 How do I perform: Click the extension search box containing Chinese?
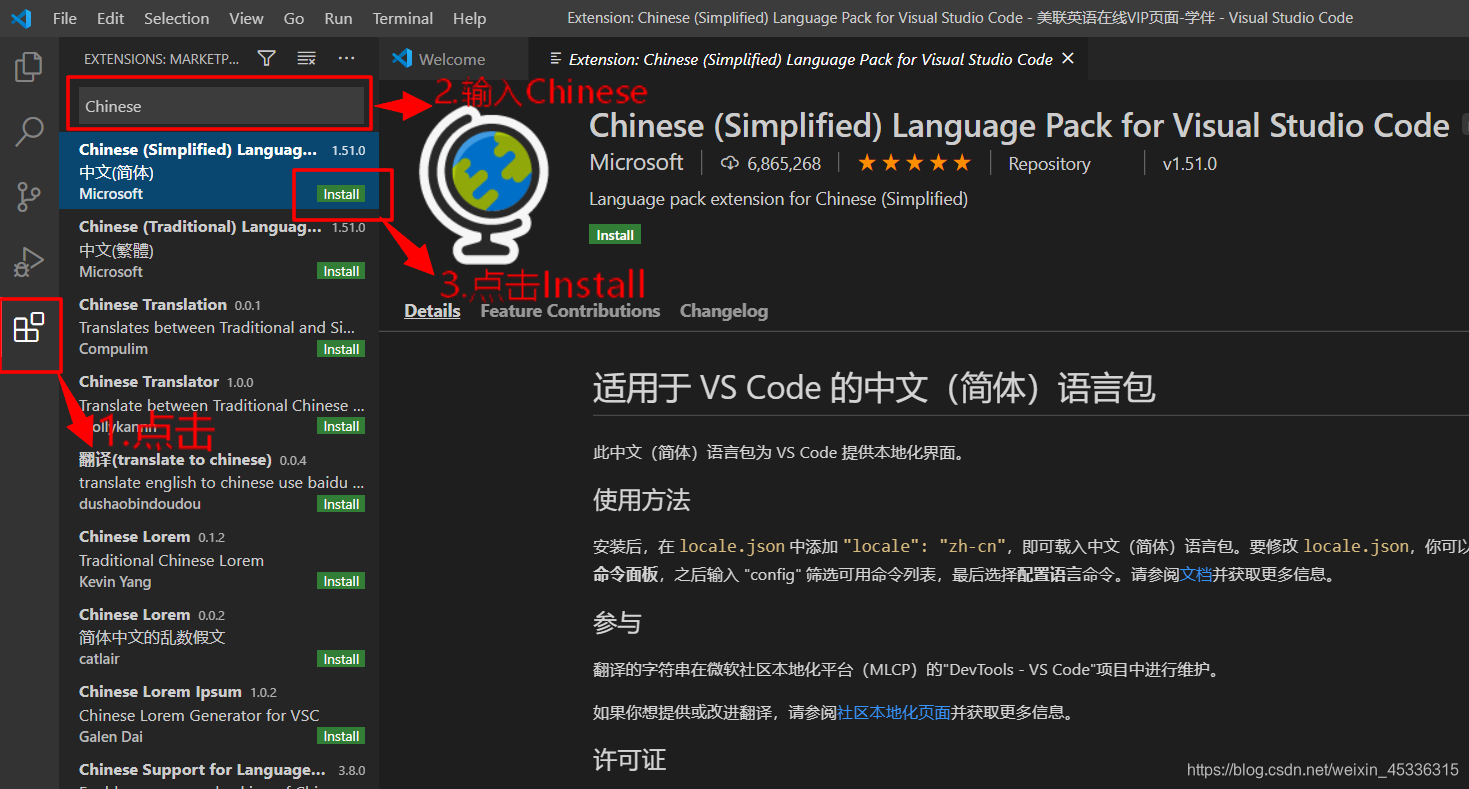(221, 106)
